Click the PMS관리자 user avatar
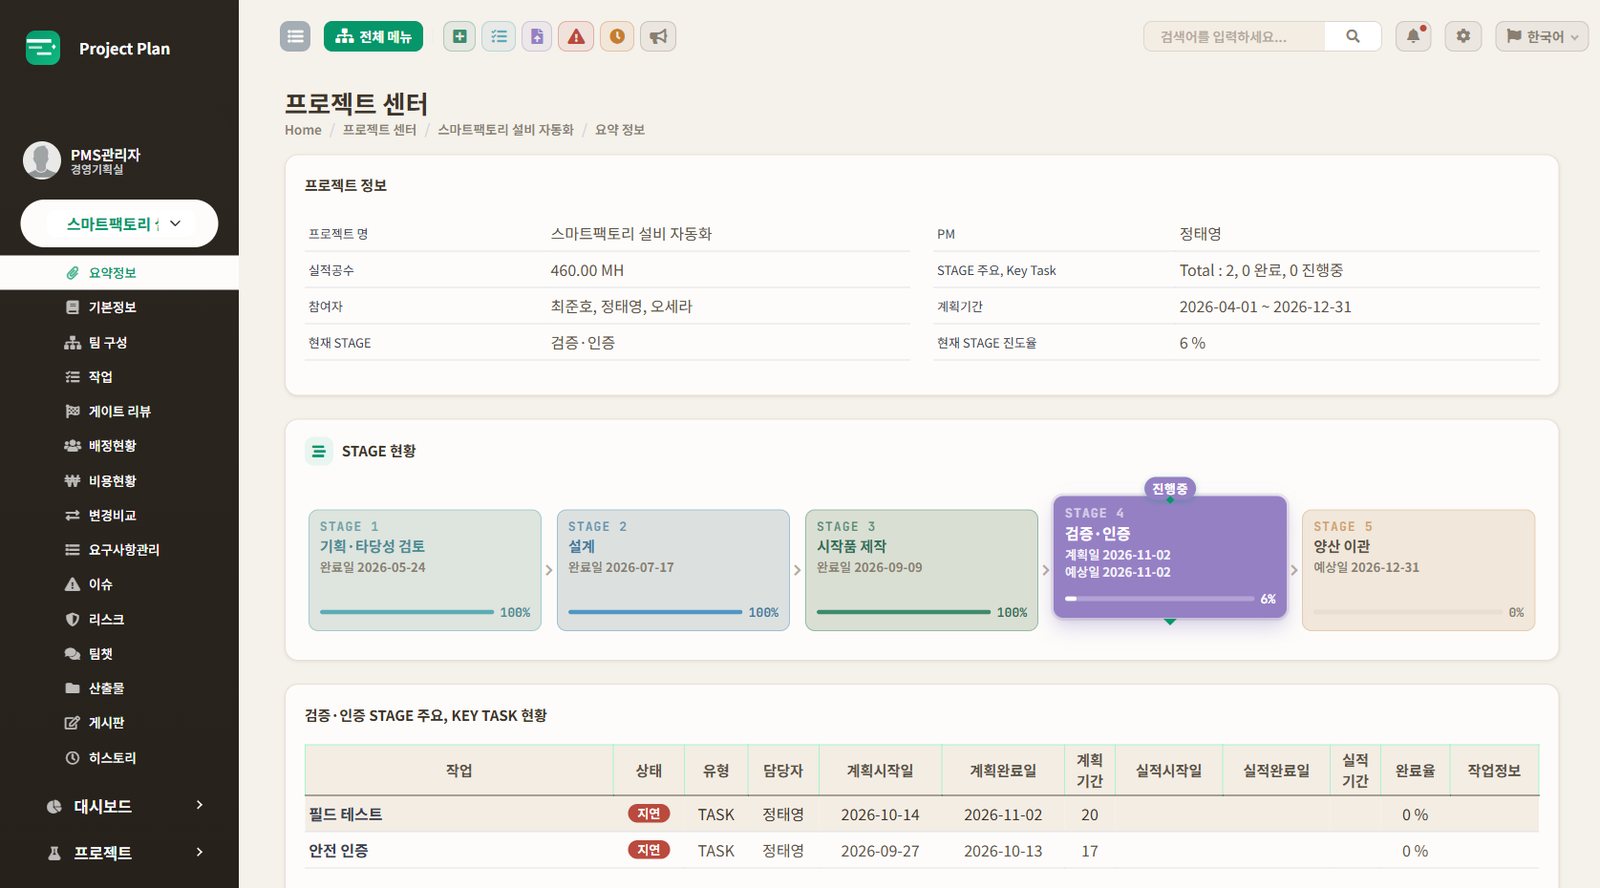Viewport: 1600px width, 888px height. (42, 160)
